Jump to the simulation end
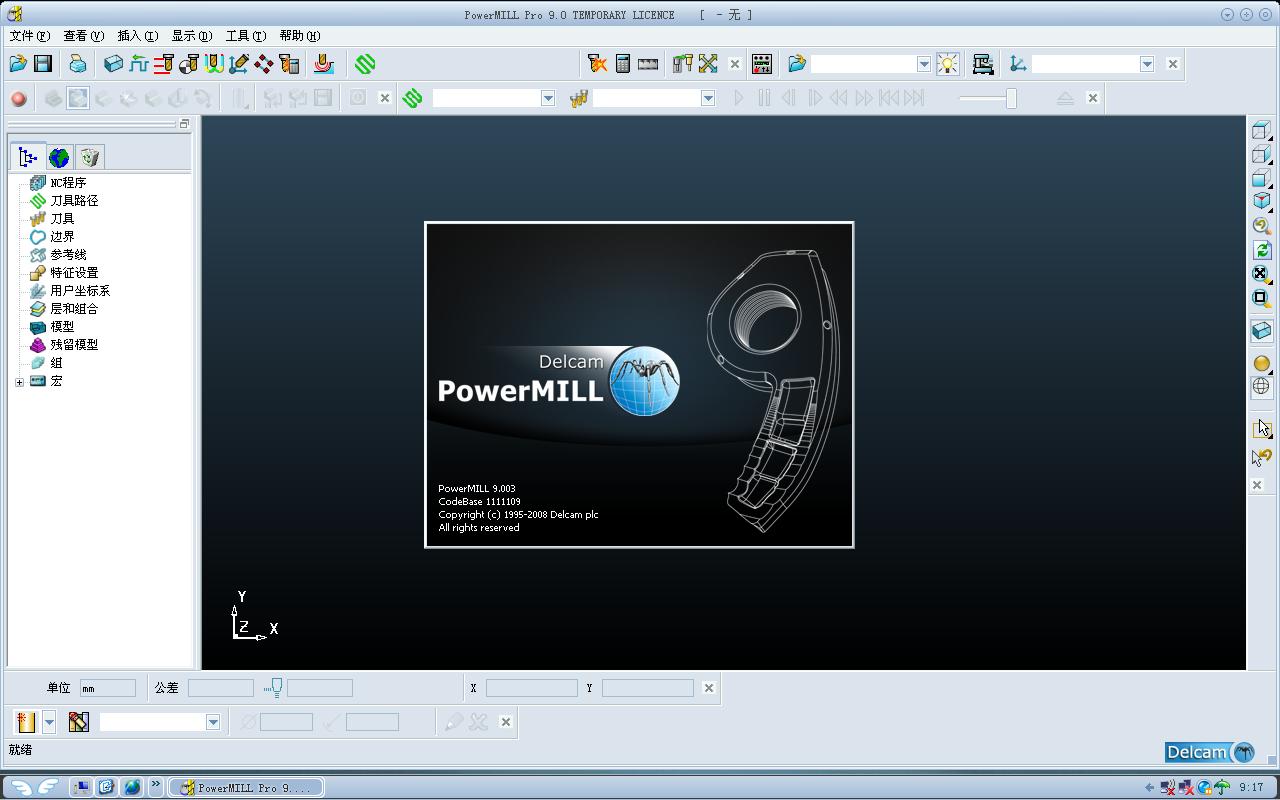Viewport: 1280px width, 800px height. click(x=914, y=98)
